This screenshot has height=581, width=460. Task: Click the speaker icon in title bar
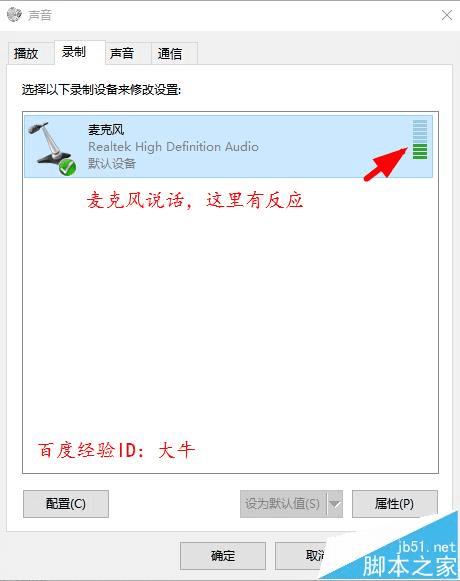pos(14,15)
